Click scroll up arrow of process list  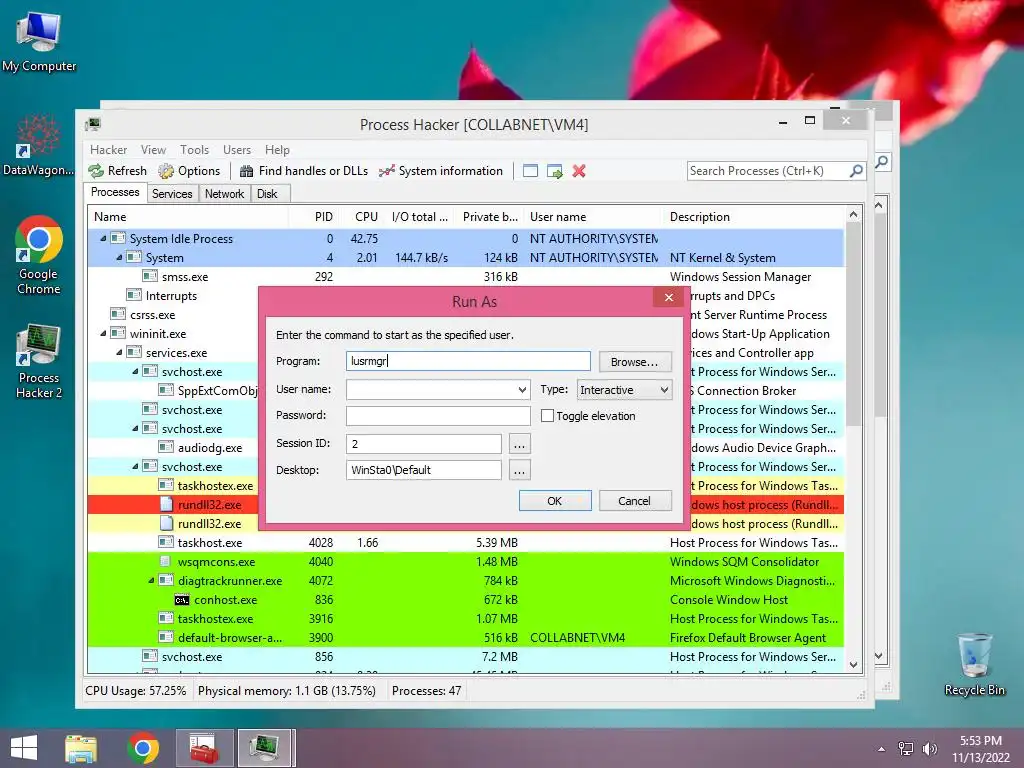[854, 215]
